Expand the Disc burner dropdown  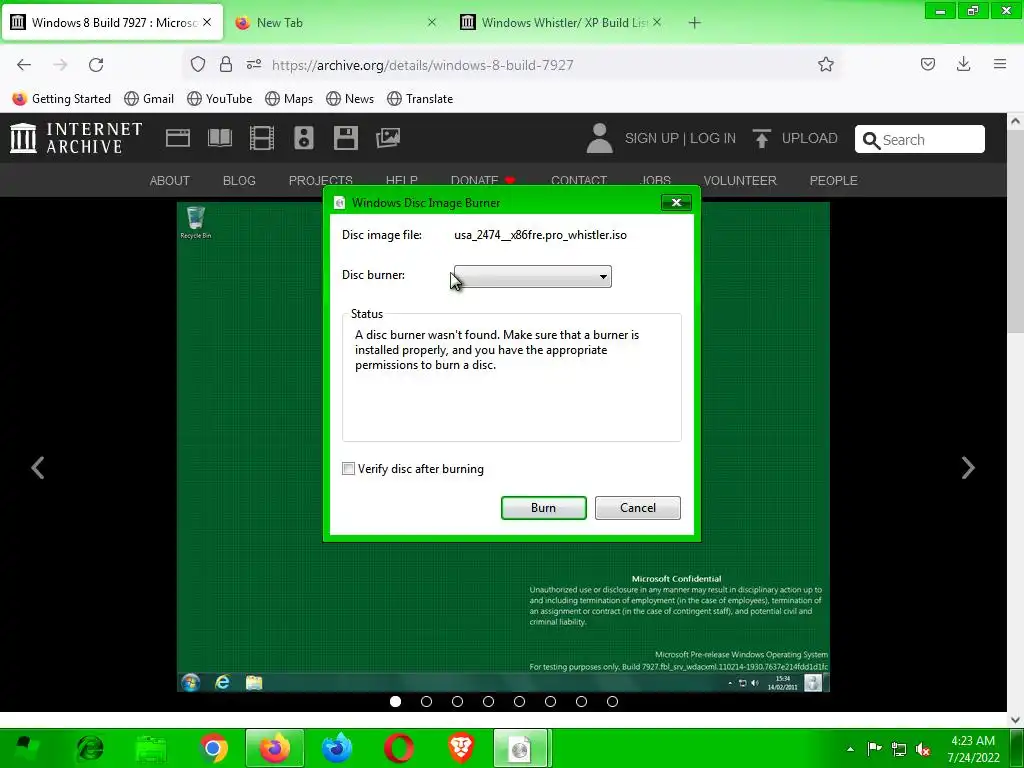533,276
